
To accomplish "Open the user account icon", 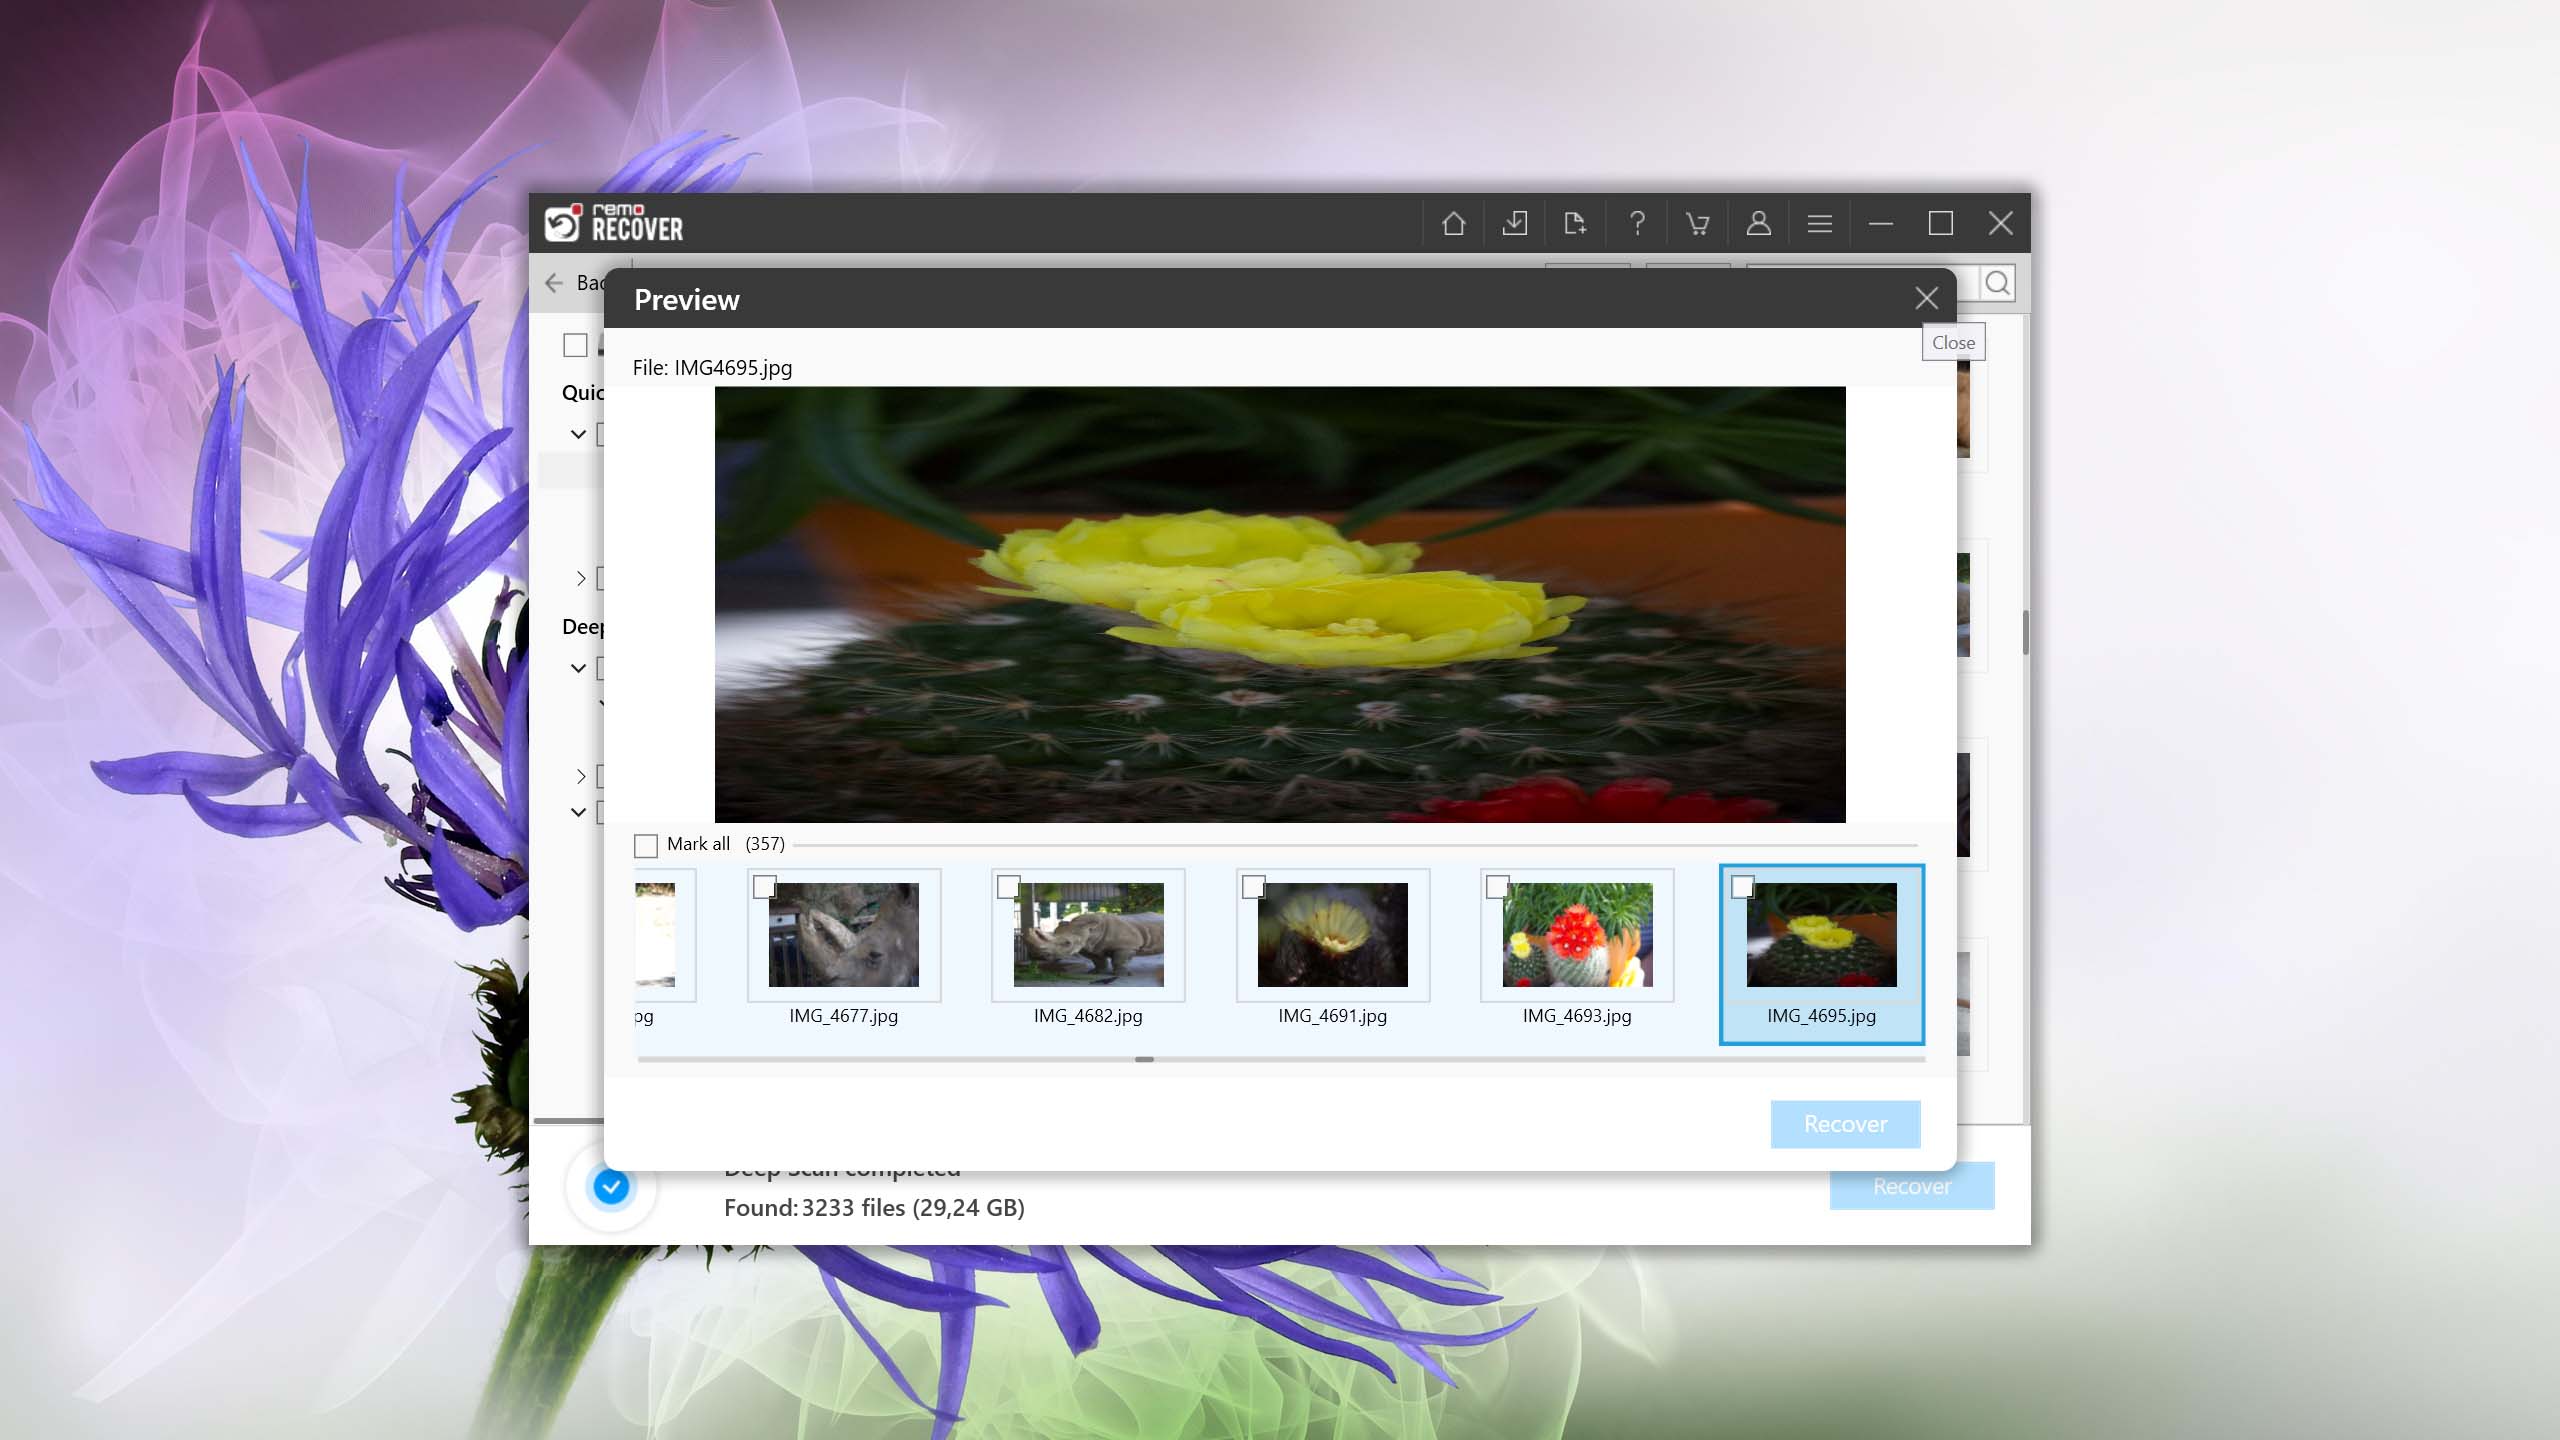I will (x=1759, y=223).
